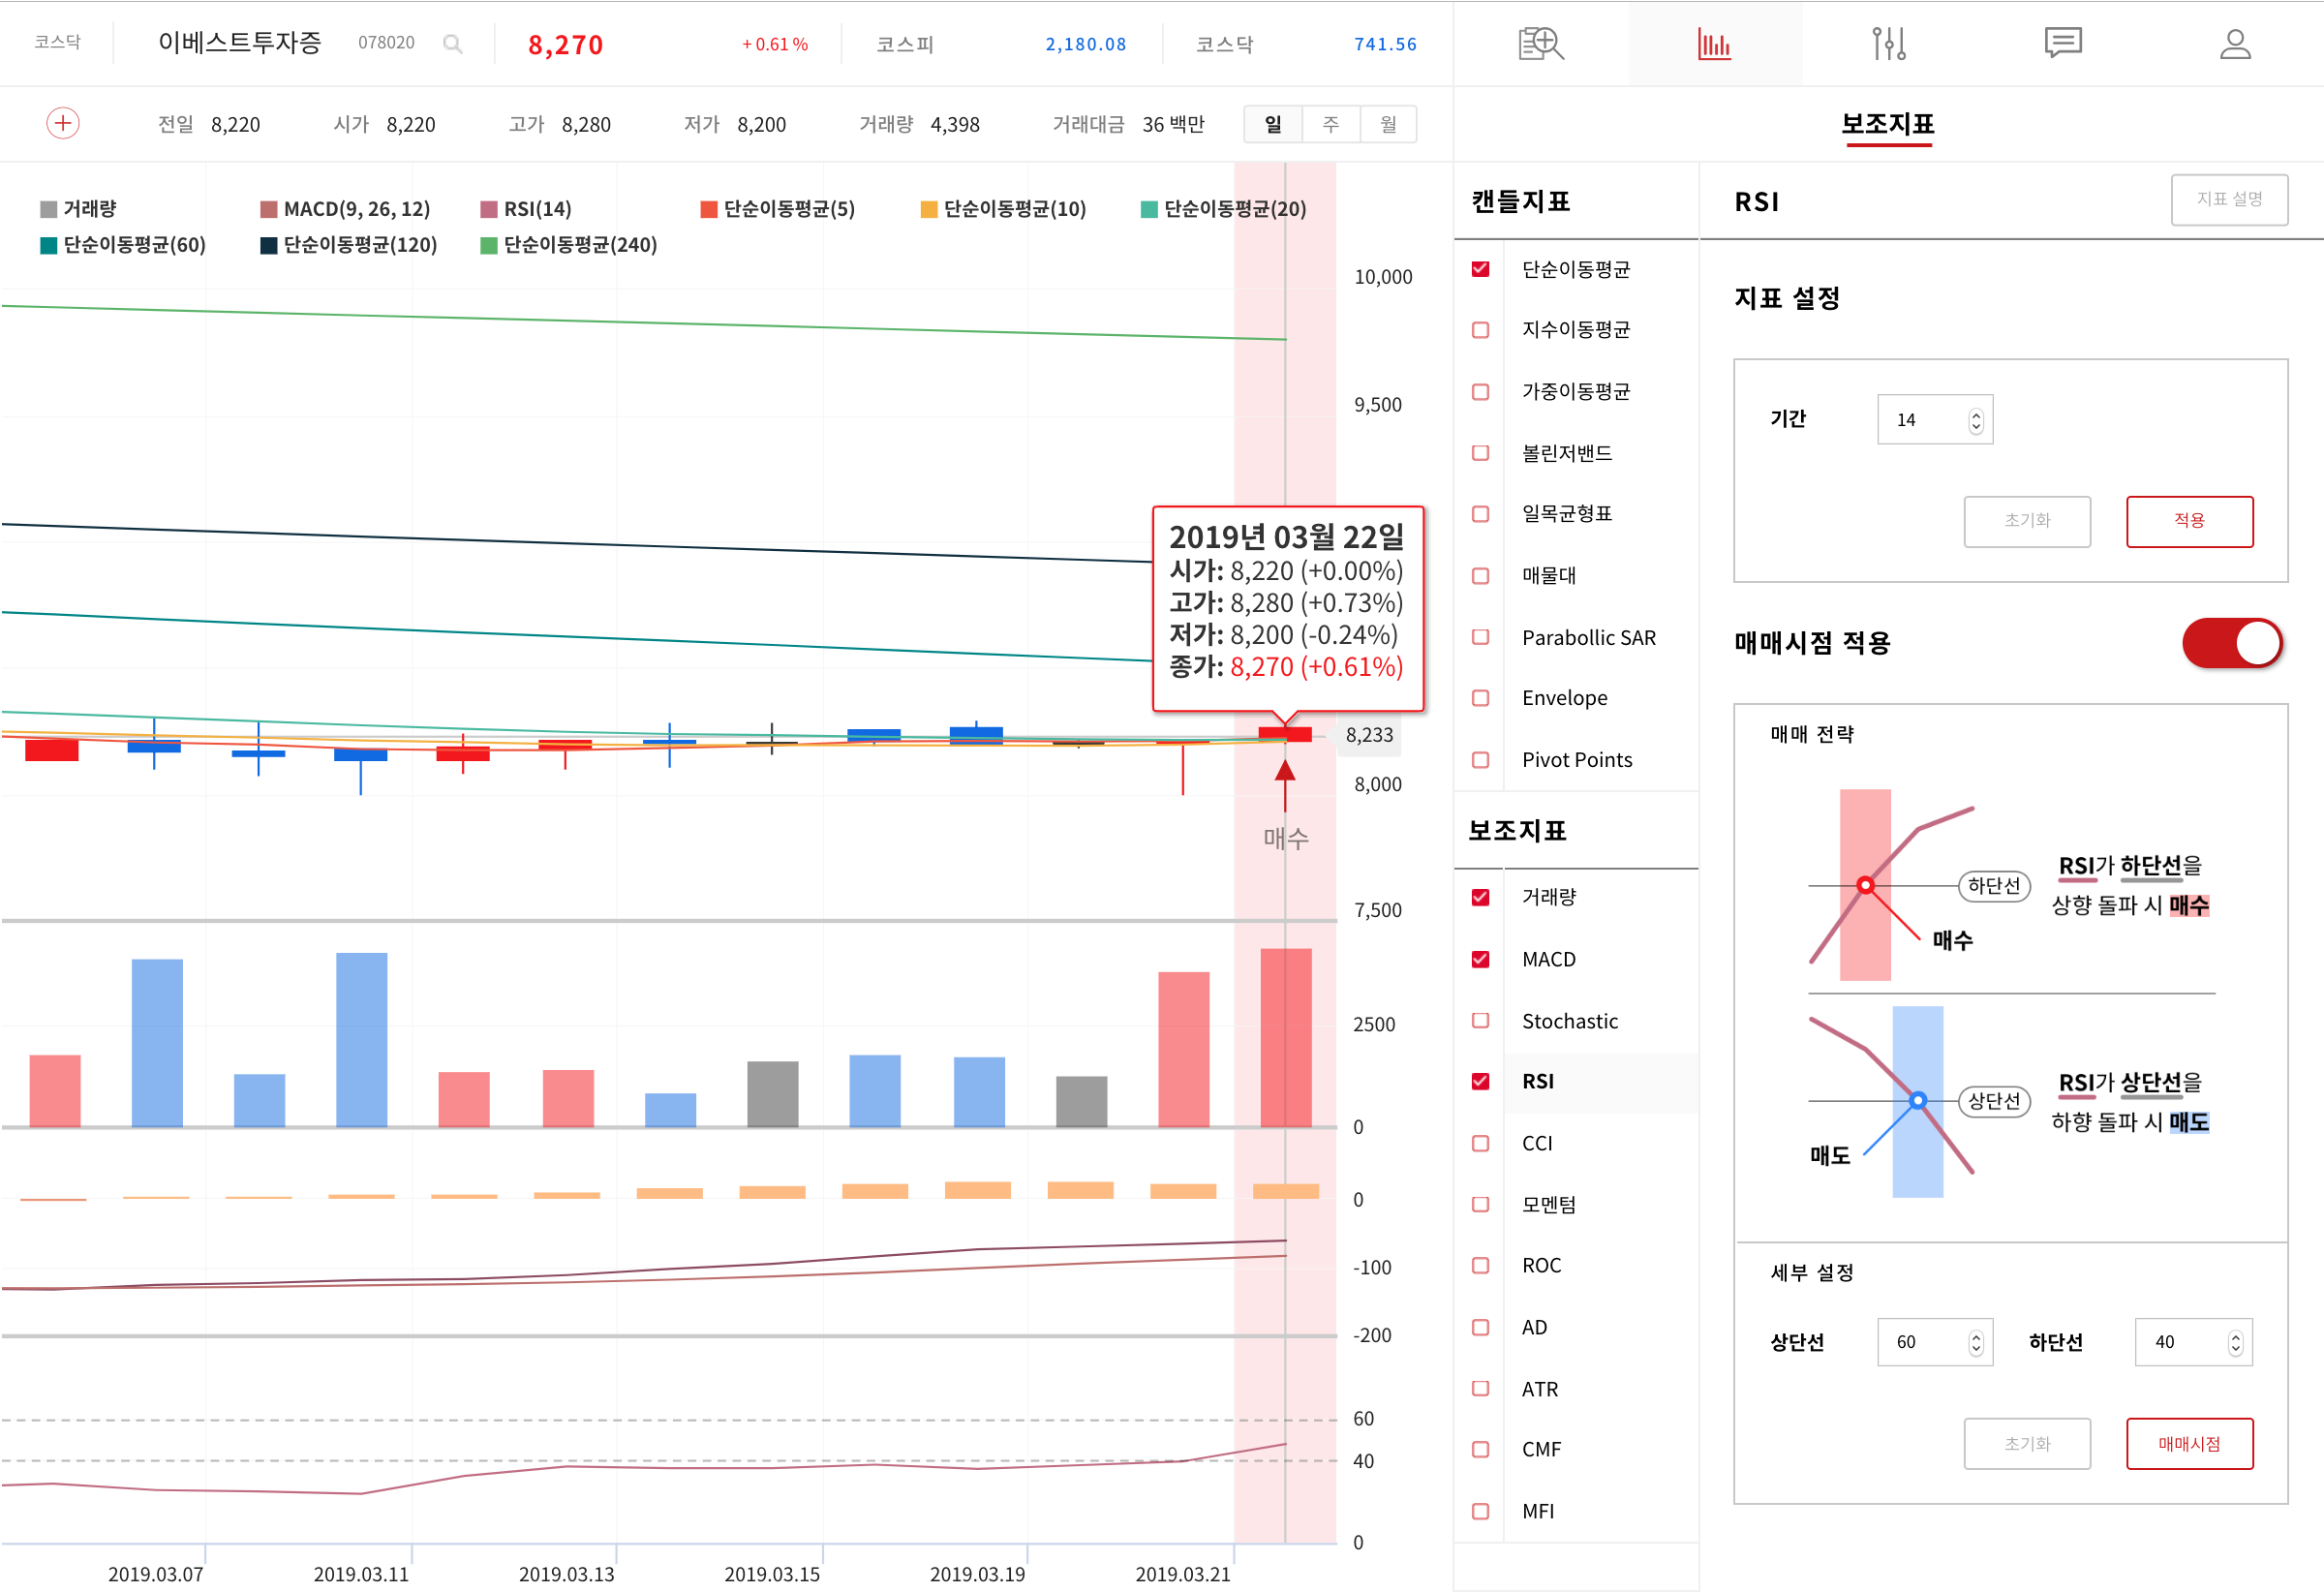This screenshot has width=2324, height=1592.
Task: Click the stock search magnifier icon
Action: coord(452,44)
